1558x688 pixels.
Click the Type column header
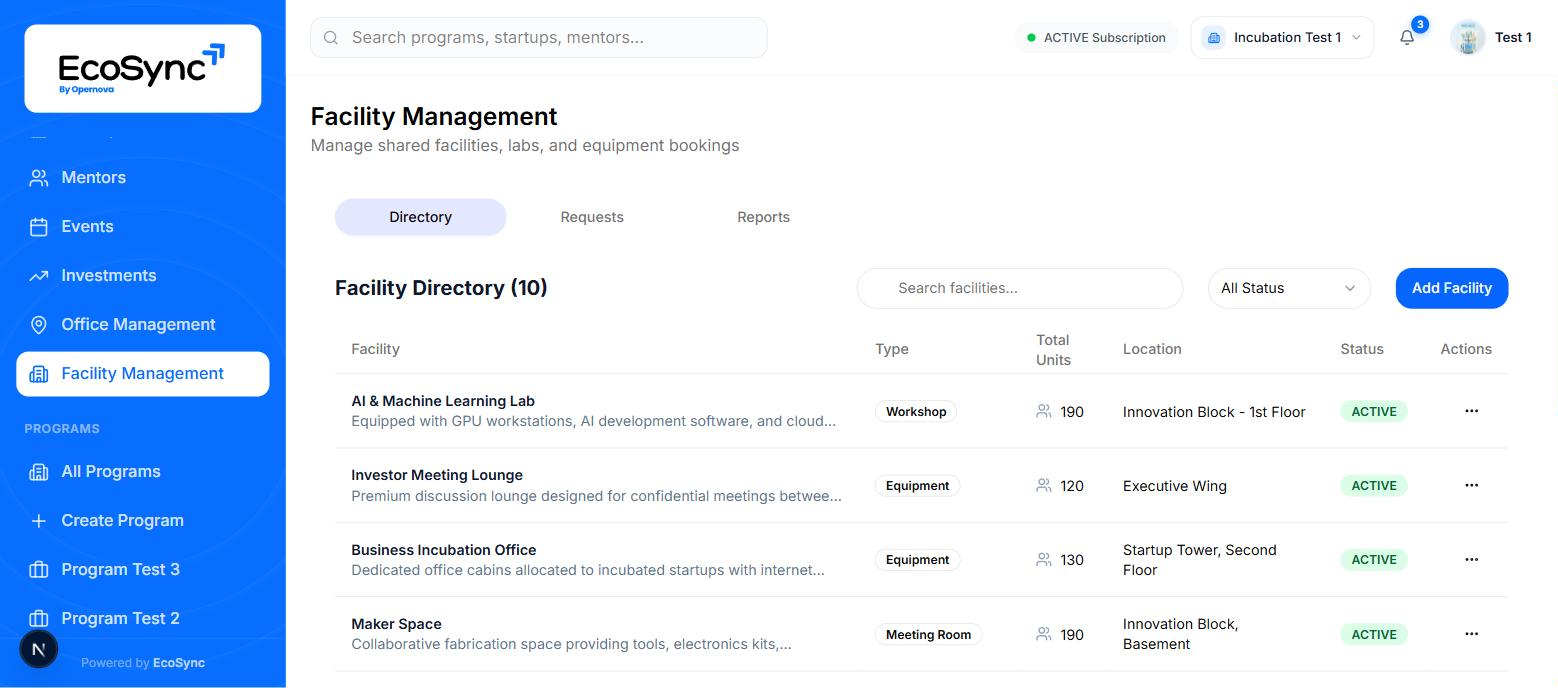(x=892, y=349)
